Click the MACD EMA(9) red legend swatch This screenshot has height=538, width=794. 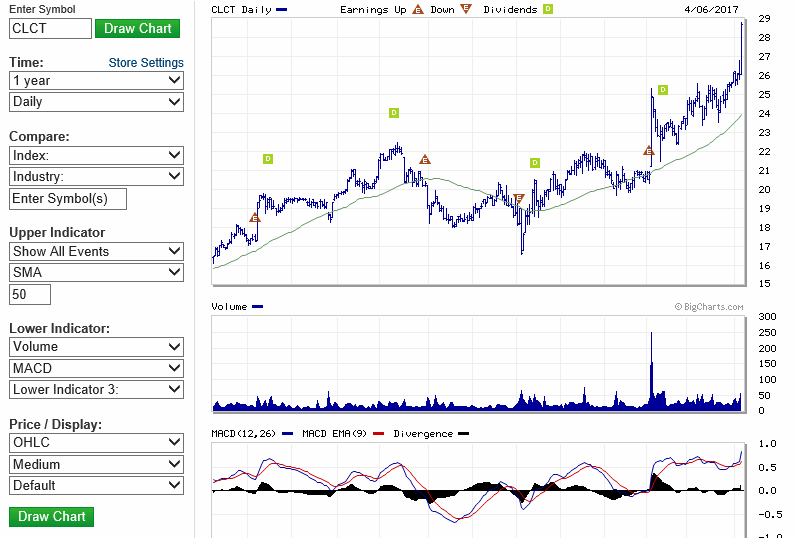[x=378, y=434]
